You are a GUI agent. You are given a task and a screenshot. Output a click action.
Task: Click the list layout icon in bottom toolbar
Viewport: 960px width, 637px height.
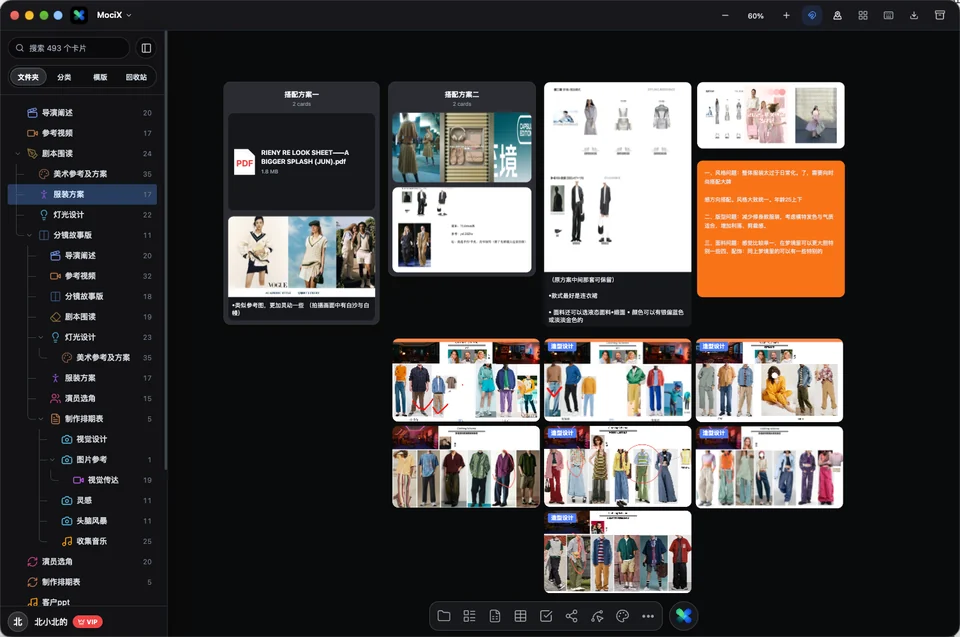[470, 616]
